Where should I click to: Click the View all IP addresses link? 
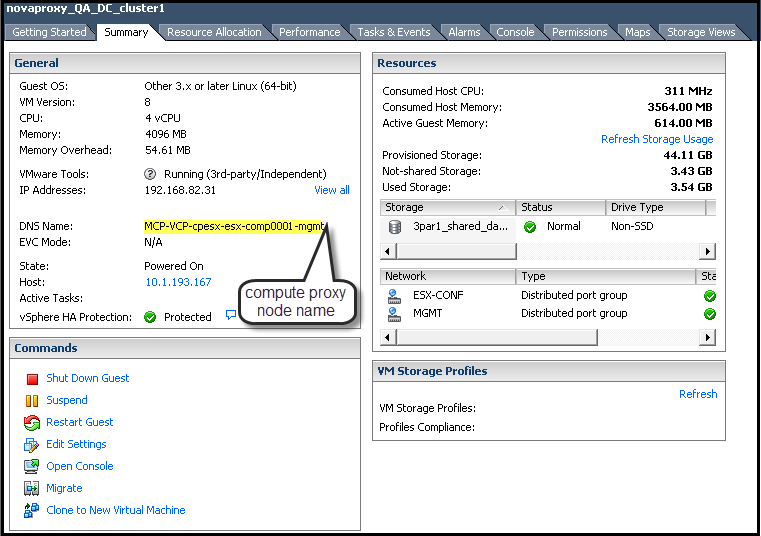(x=331, y=190)
